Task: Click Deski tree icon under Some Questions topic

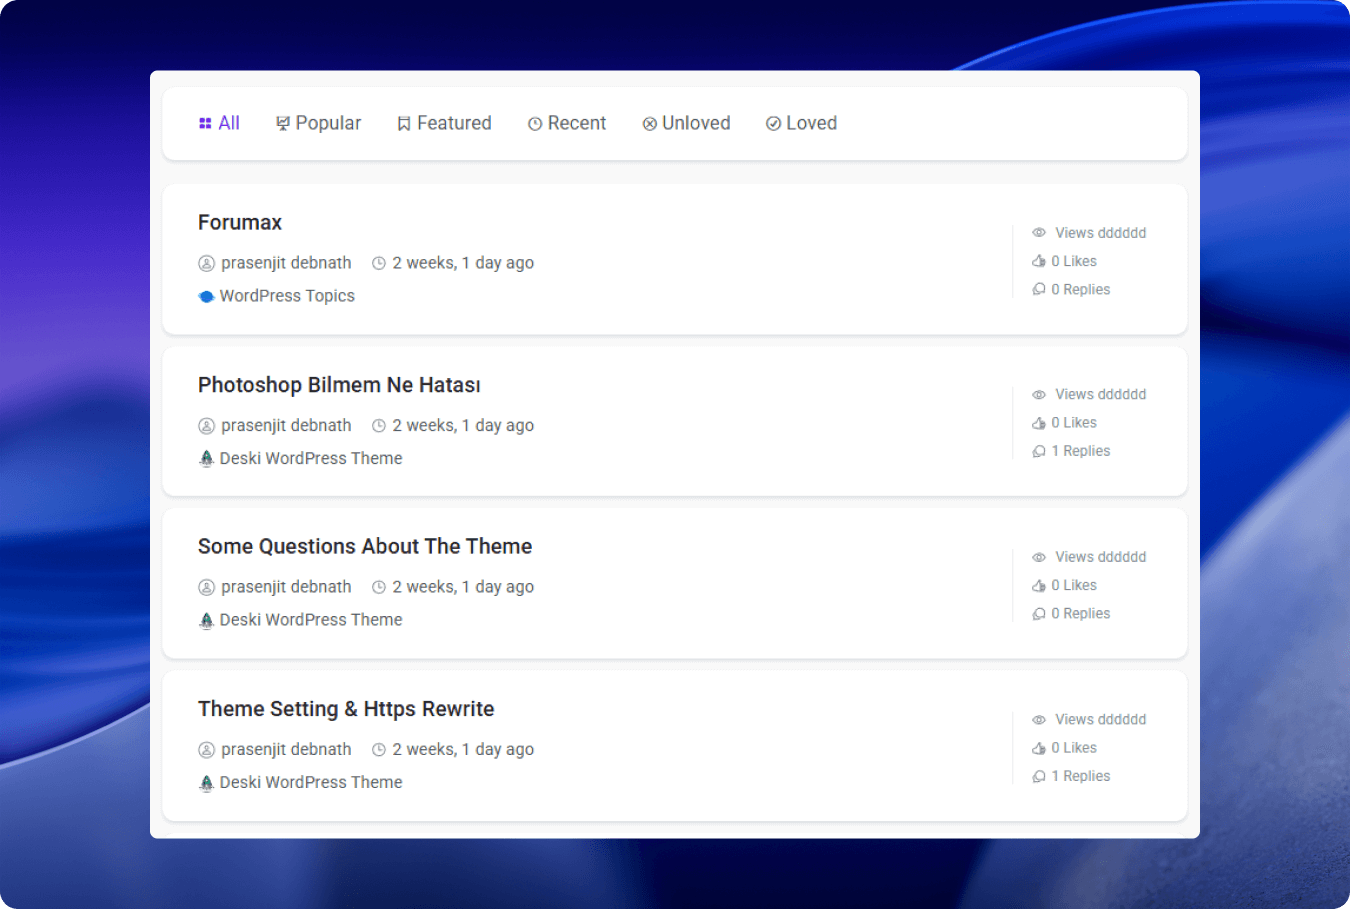Action: (206, 620)
